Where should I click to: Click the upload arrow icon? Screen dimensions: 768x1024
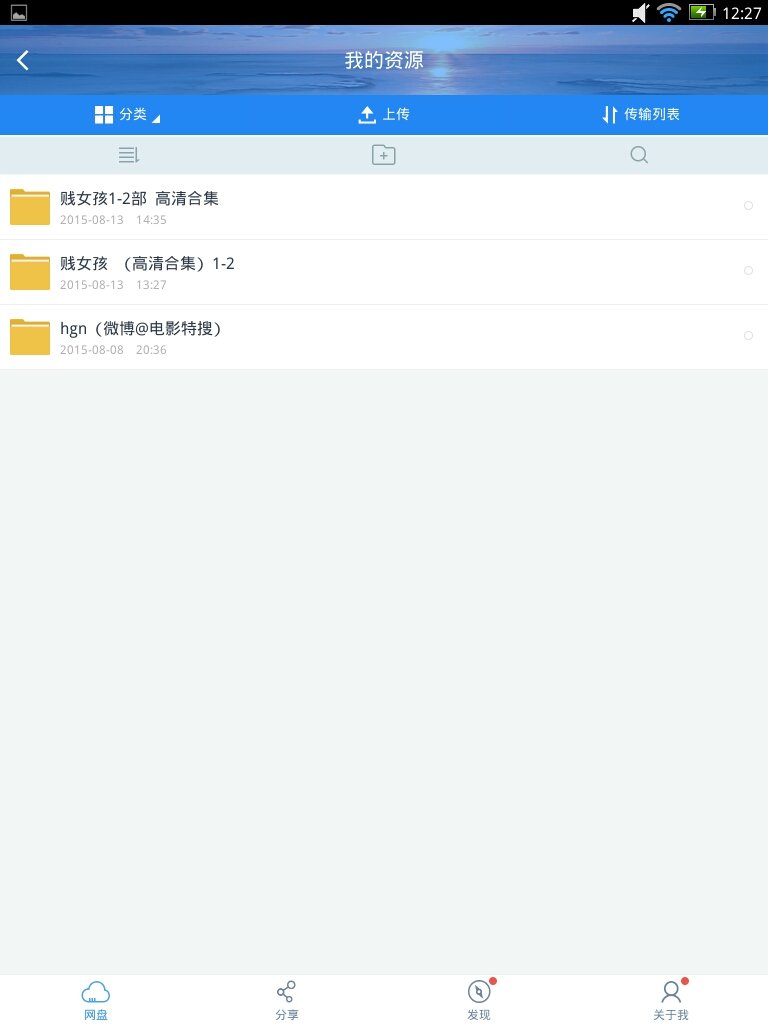point(367,115)
